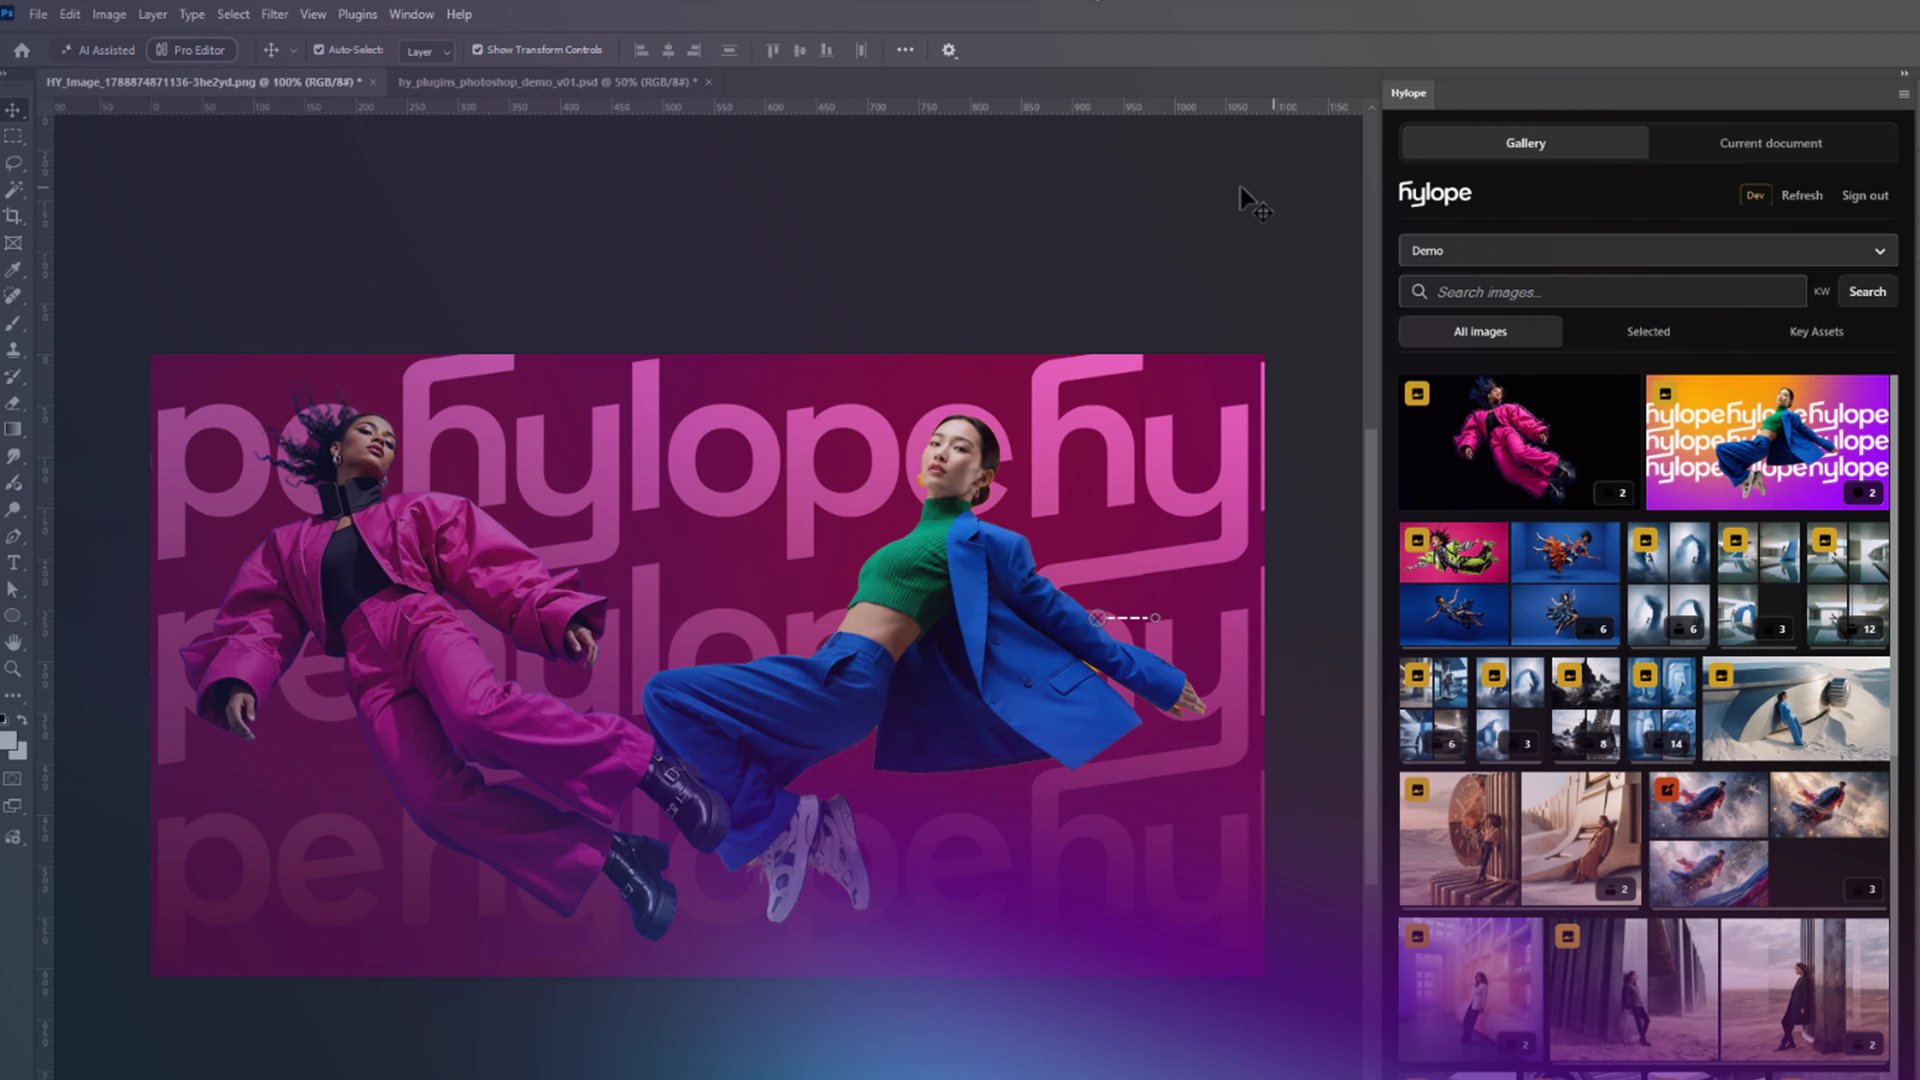Select the All images filter
The image size is (1920, 1080).
click(1480, 332)
